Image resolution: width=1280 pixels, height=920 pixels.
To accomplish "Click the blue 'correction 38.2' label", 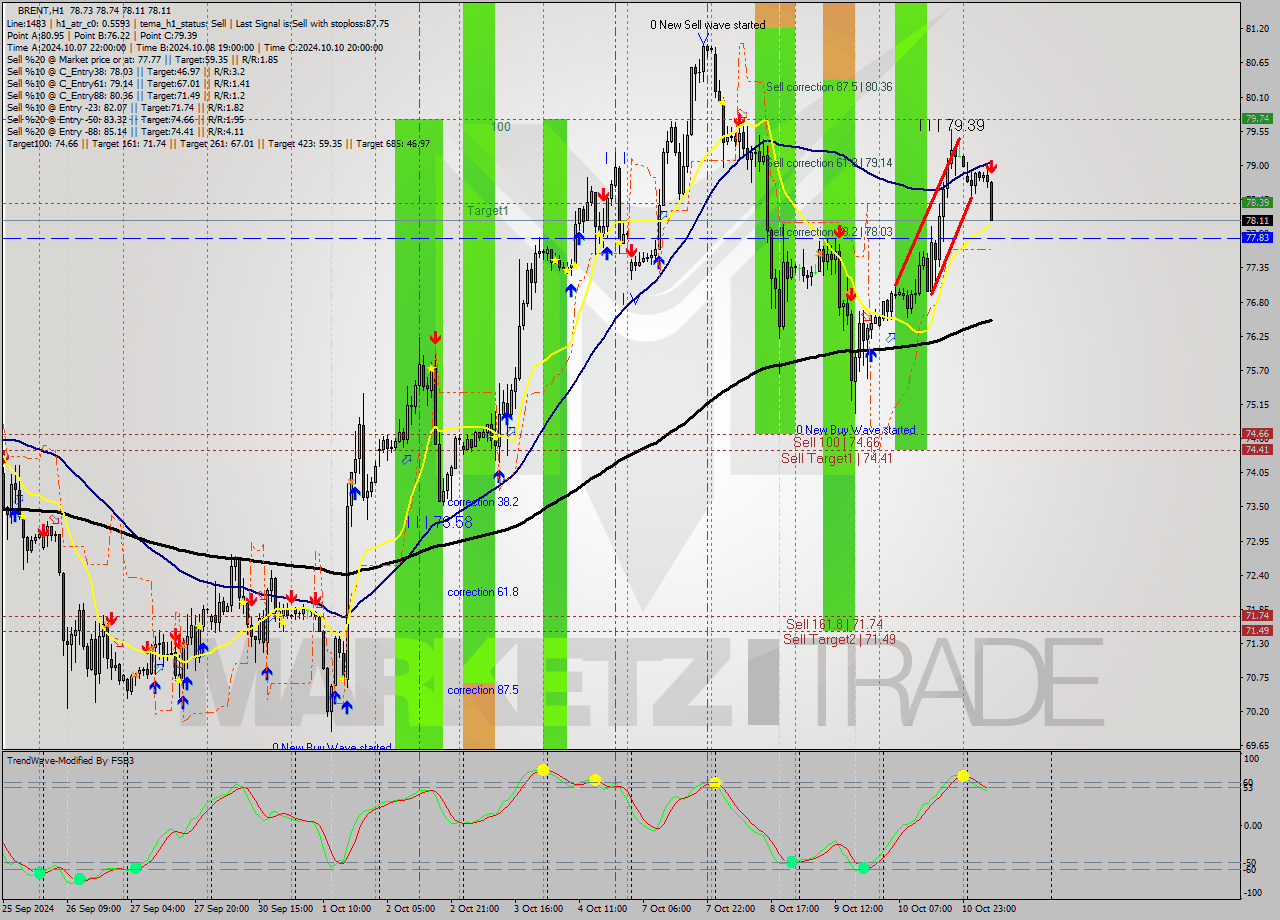I will [483, 502].
